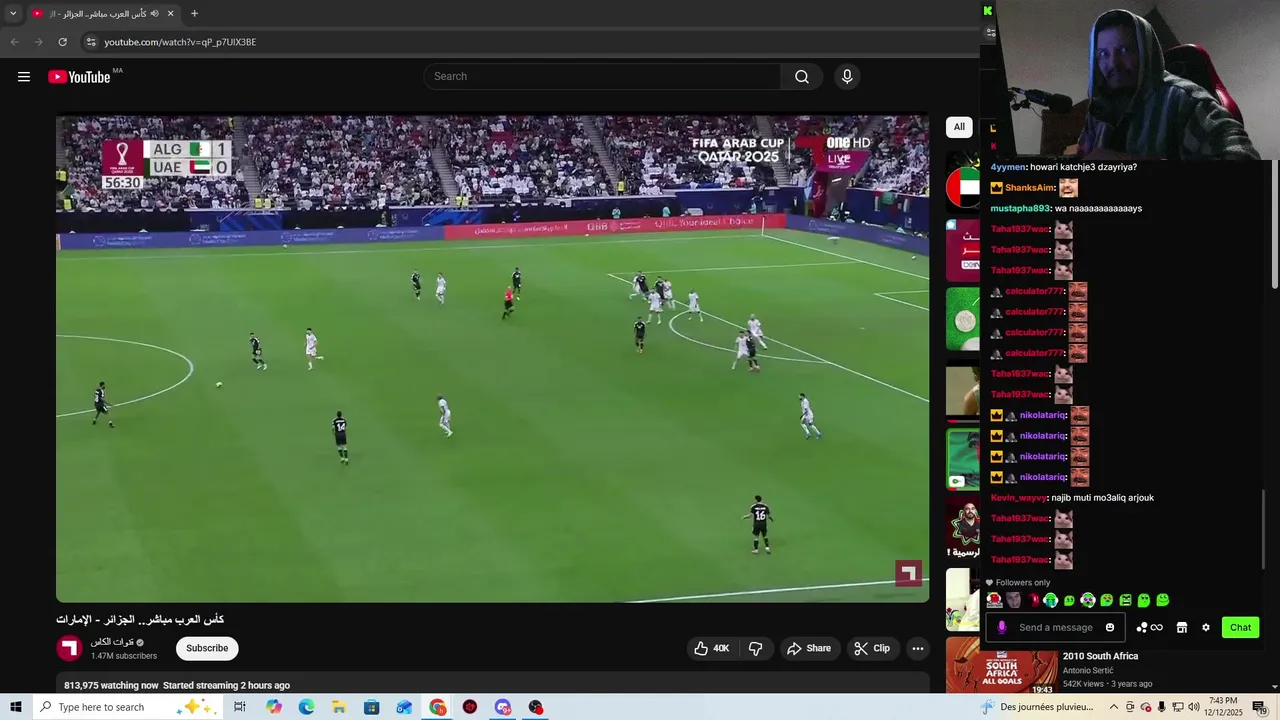Open File Explorer from the taskbar
Screen dimensions: 1280x720
339,707
